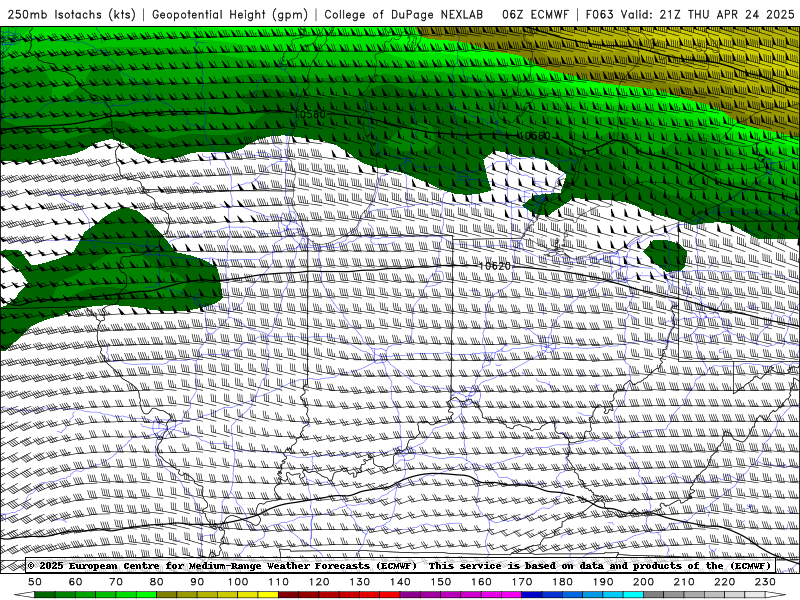Click the 60 value on the color scale
Image resolution: width=800 pixels, height=600 pixels.
click(x=76, y=582)
